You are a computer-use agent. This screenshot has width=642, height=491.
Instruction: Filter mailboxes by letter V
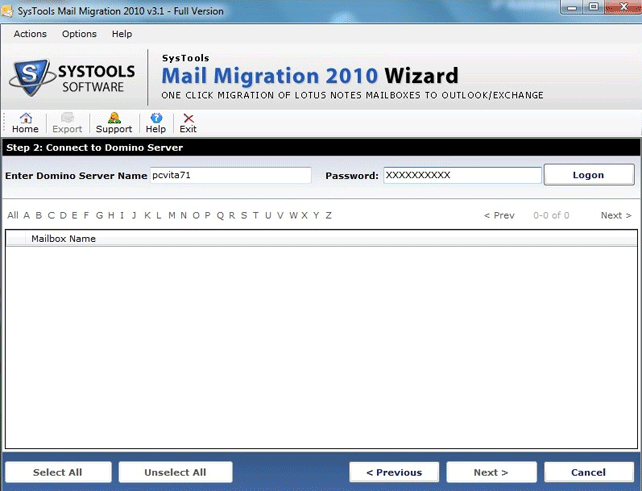(280, 215)
